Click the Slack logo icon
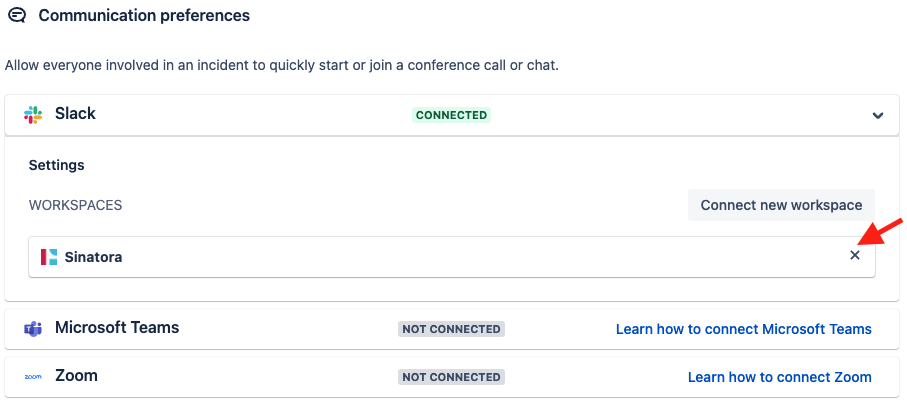 tap(33, 114)
